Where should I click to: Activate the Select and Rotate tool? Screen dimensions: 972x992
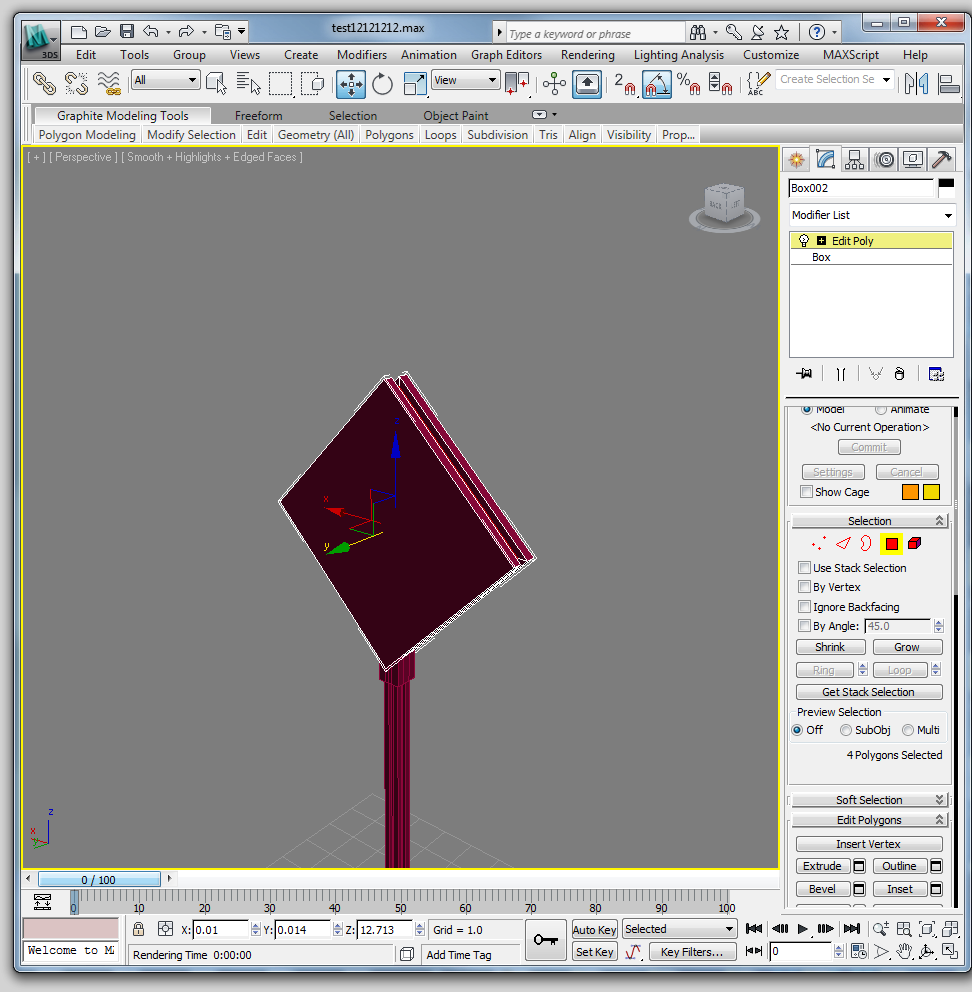coord(382,84)
